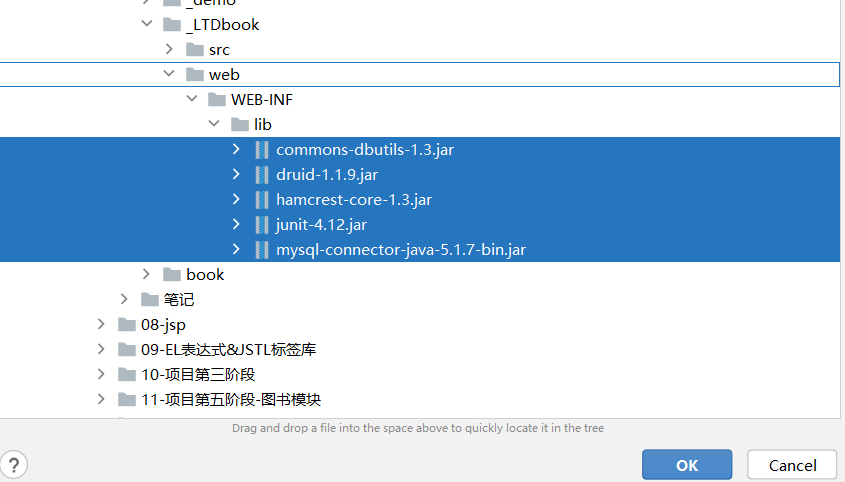The width and height of the screenshot is (845, 482).
Task: Collapse the lib folder
Action: click(214, 123)
